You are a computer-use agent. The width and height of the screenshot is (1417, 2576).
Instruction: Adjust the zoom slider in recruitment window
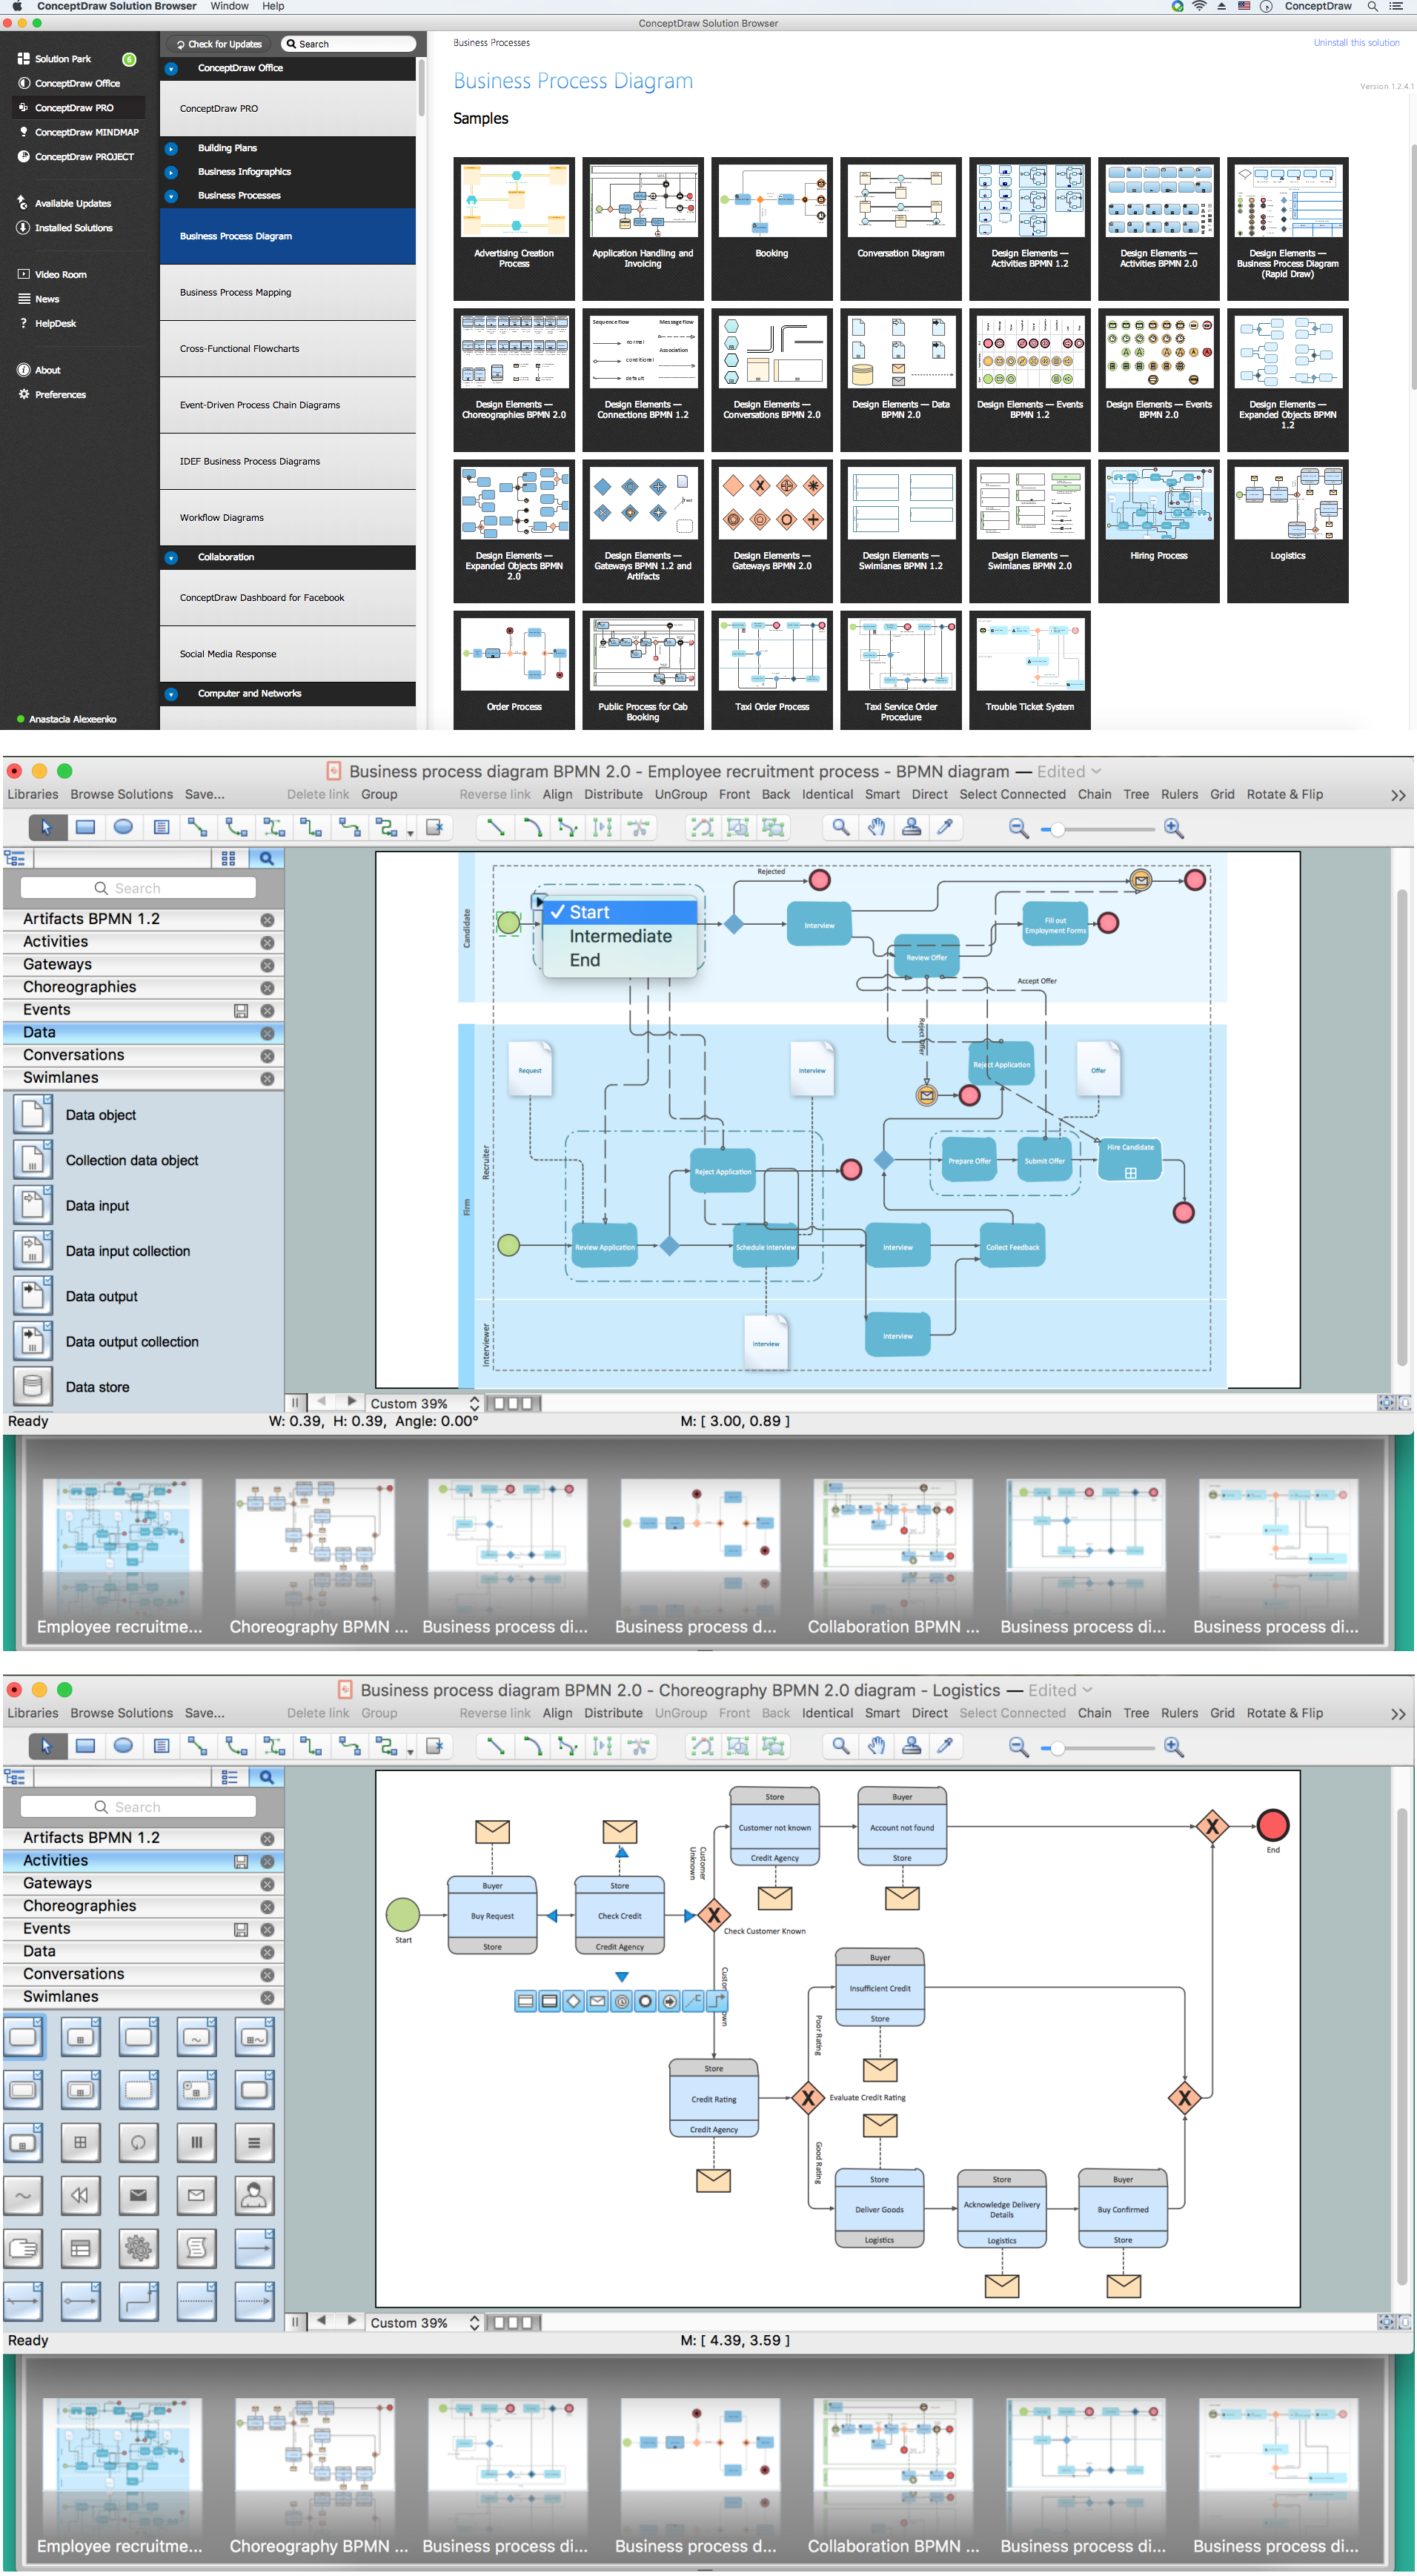click(x=1058, y=829)
